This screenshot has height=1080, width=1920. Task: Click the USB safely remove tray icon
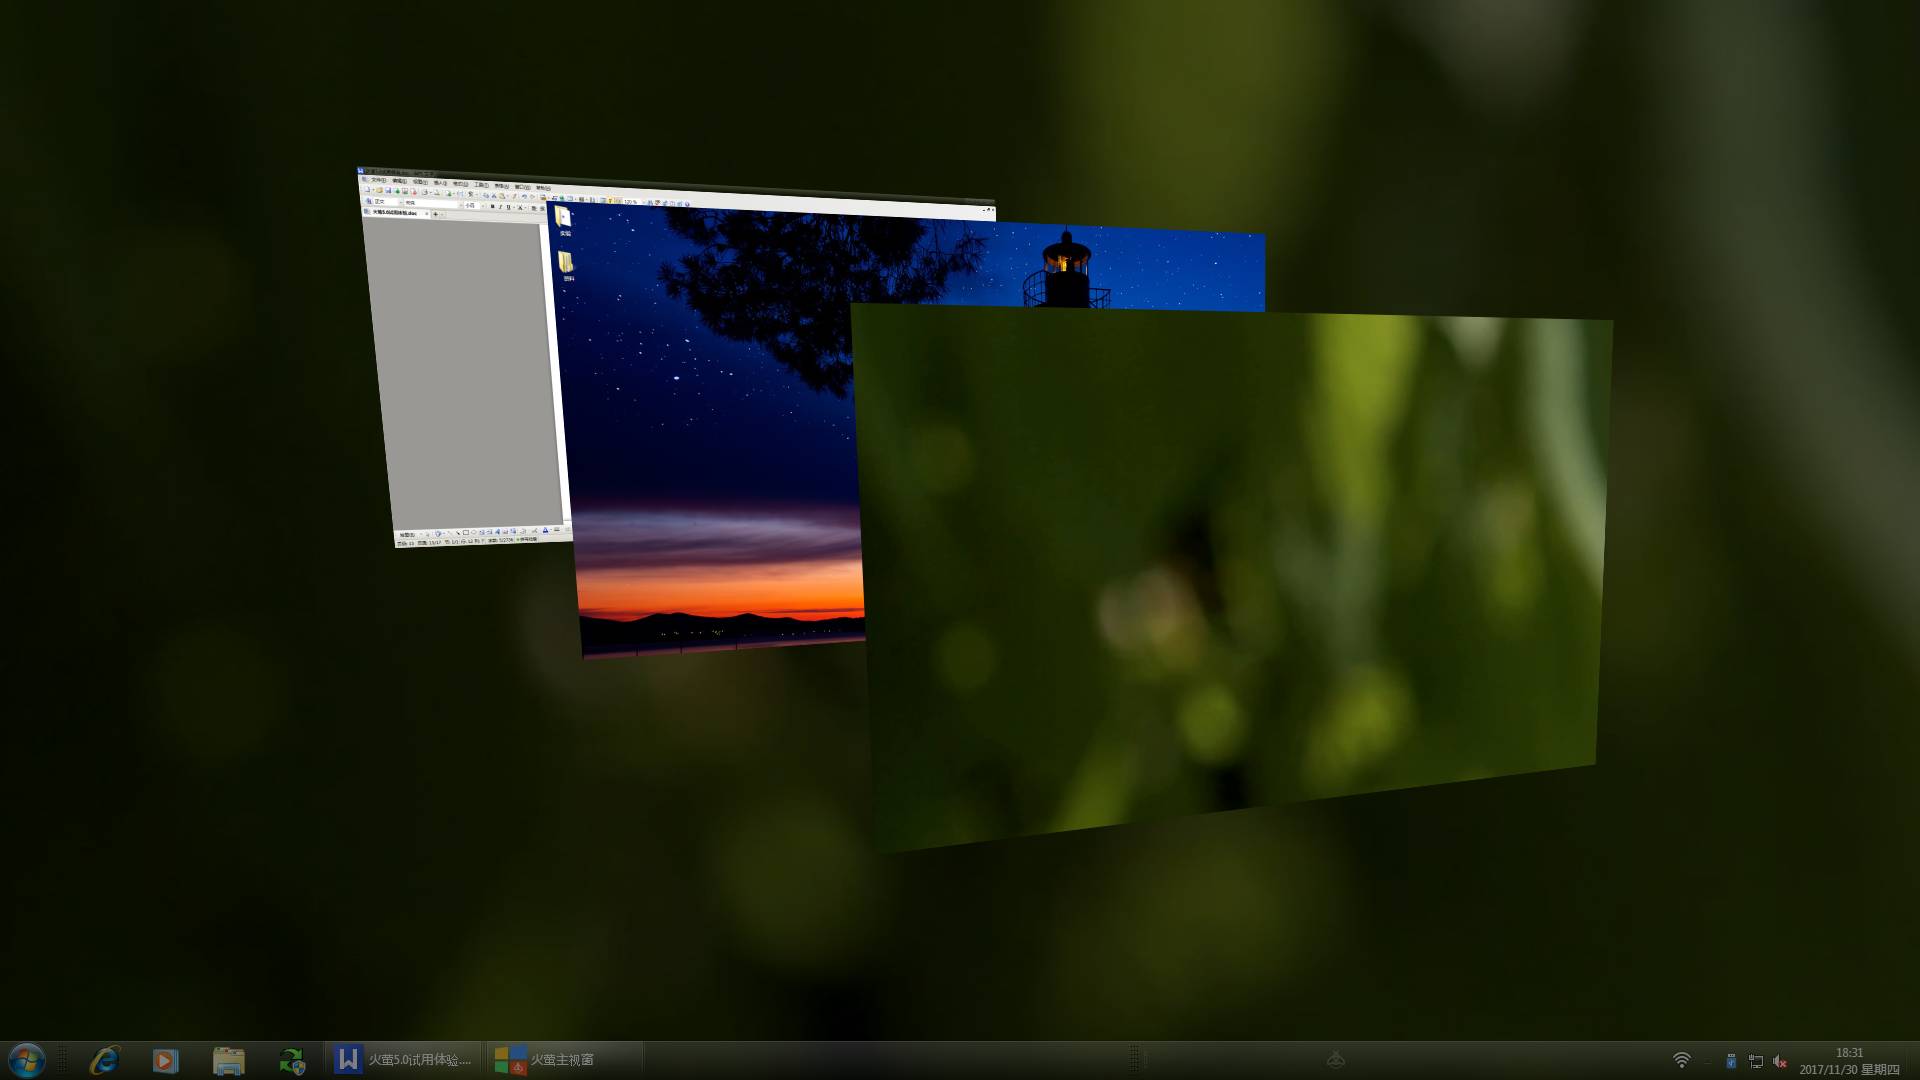tap(1731, 1061)
